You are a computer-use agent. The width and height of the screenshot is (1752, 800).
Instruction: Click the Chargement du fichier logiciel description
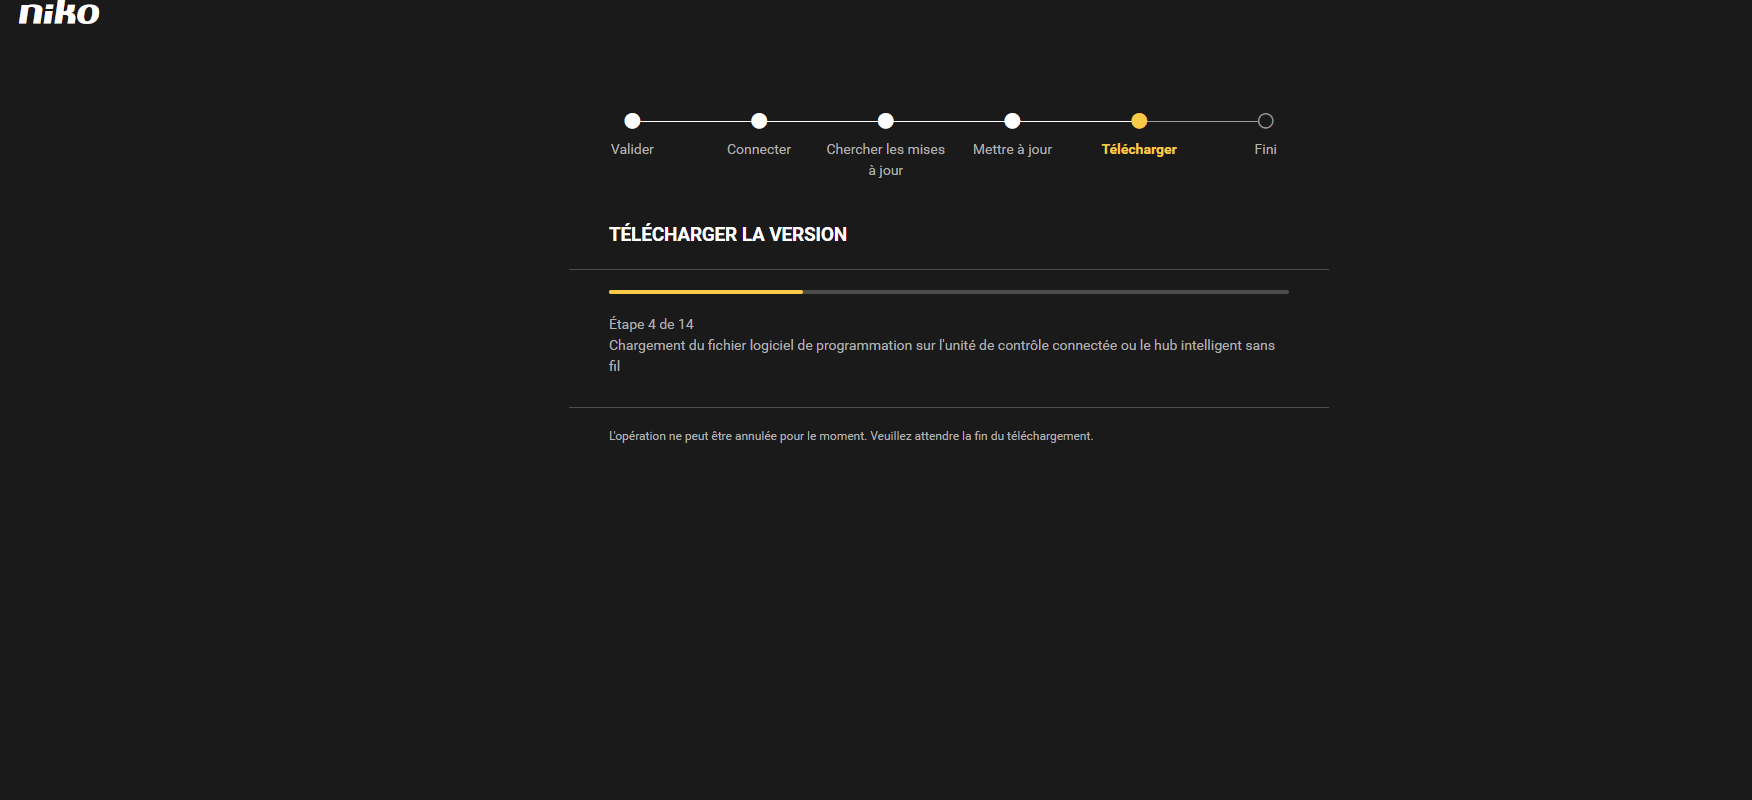tap(941, 346)
